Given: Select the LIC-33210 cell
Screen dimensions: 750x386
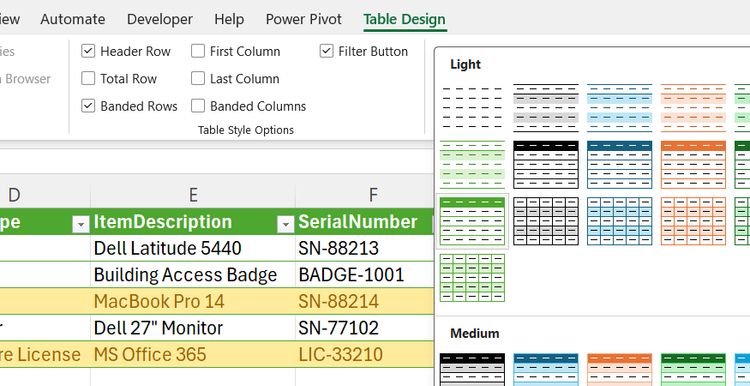Looking at the screenshot, I should [x=365, y=354].
